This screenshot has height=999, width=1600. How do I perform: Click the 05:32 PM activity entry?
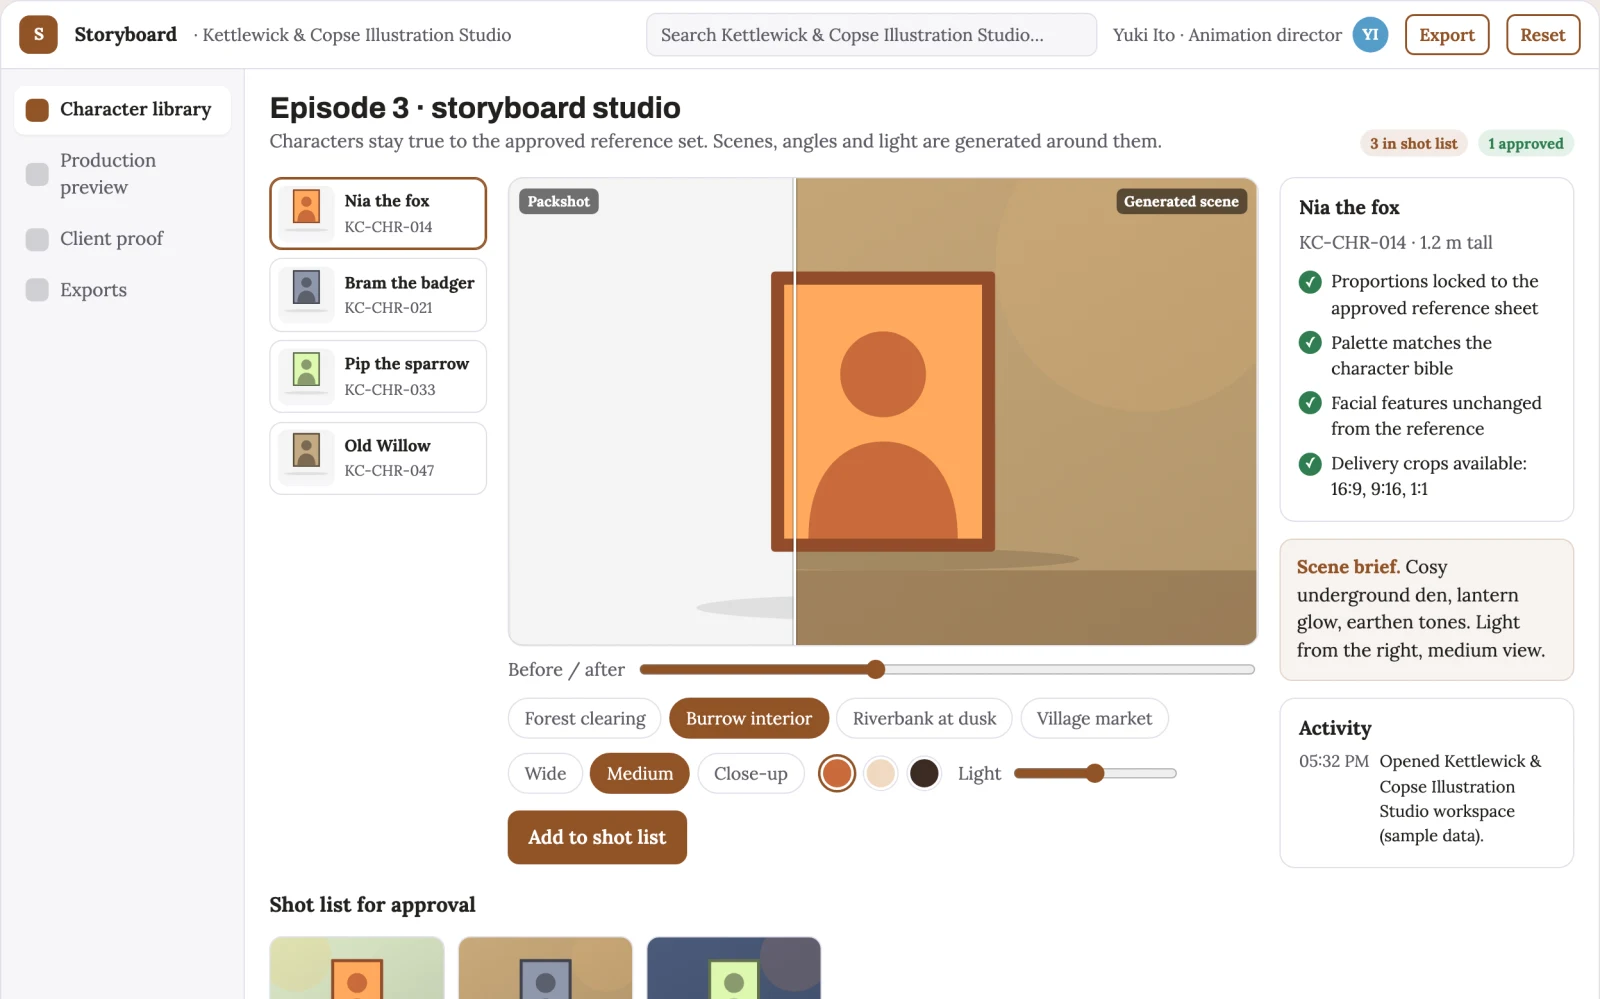(1427, 798)
